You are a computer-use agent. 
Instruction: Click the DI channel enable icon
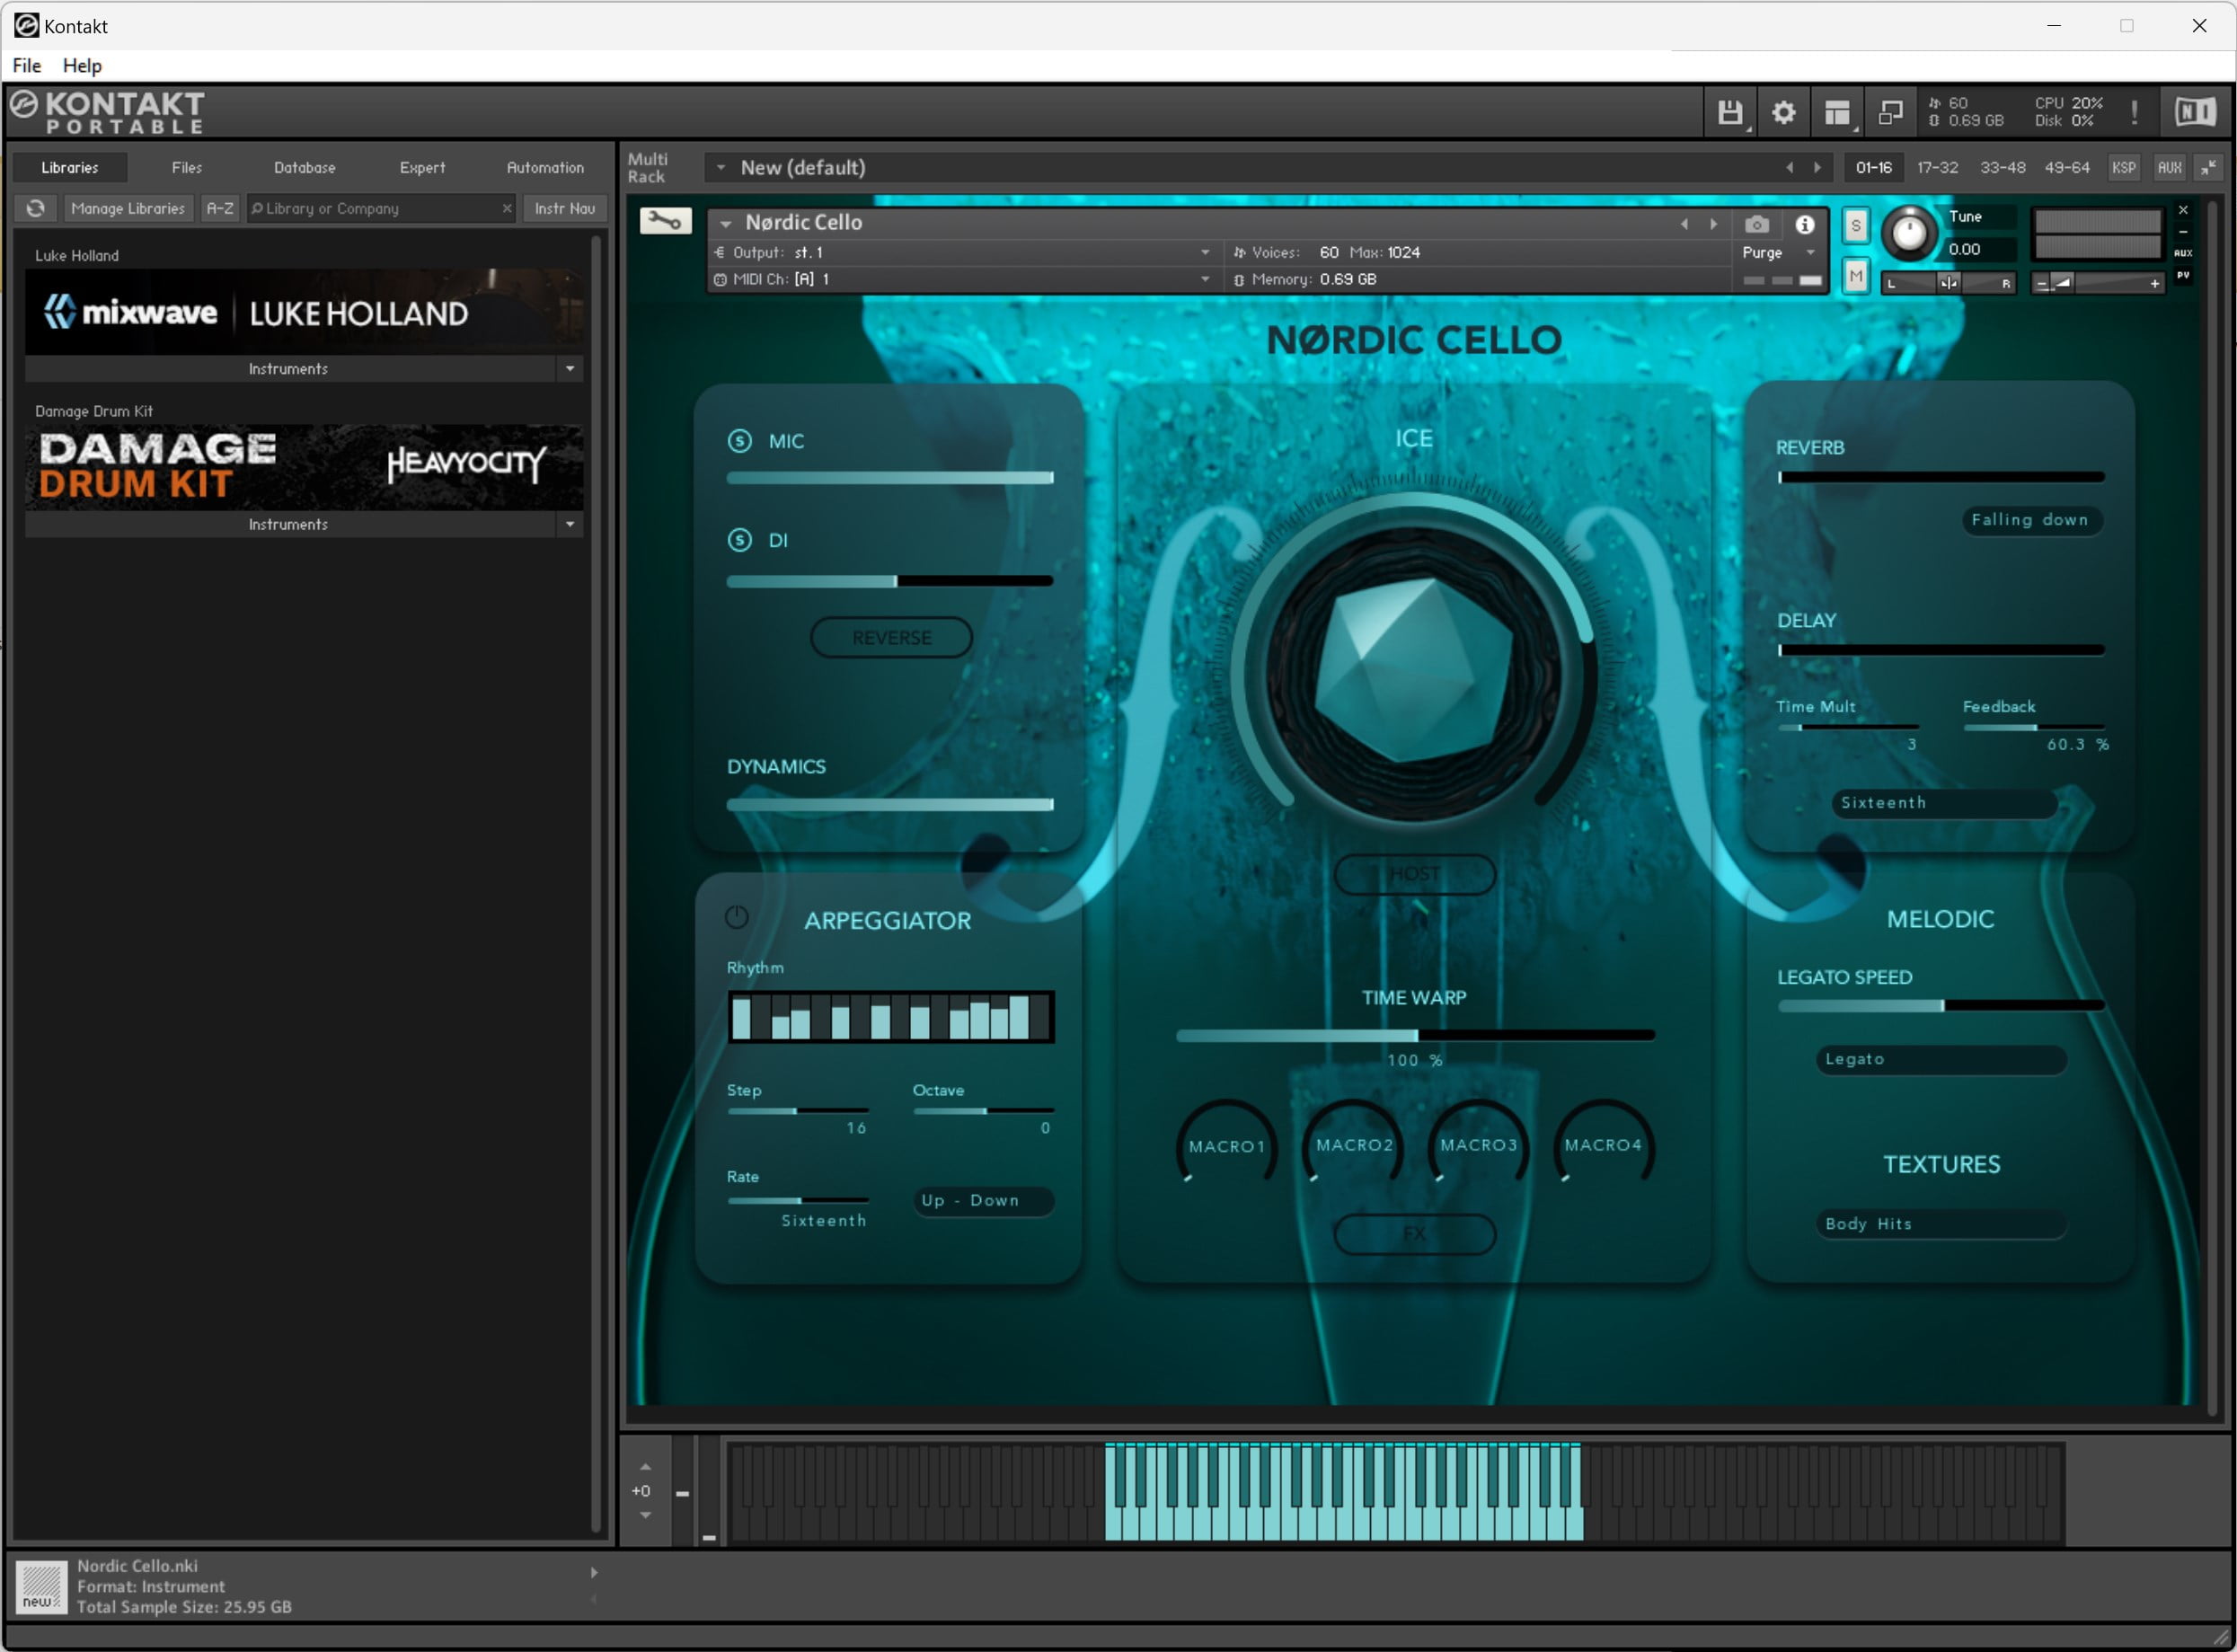[737, 538]
